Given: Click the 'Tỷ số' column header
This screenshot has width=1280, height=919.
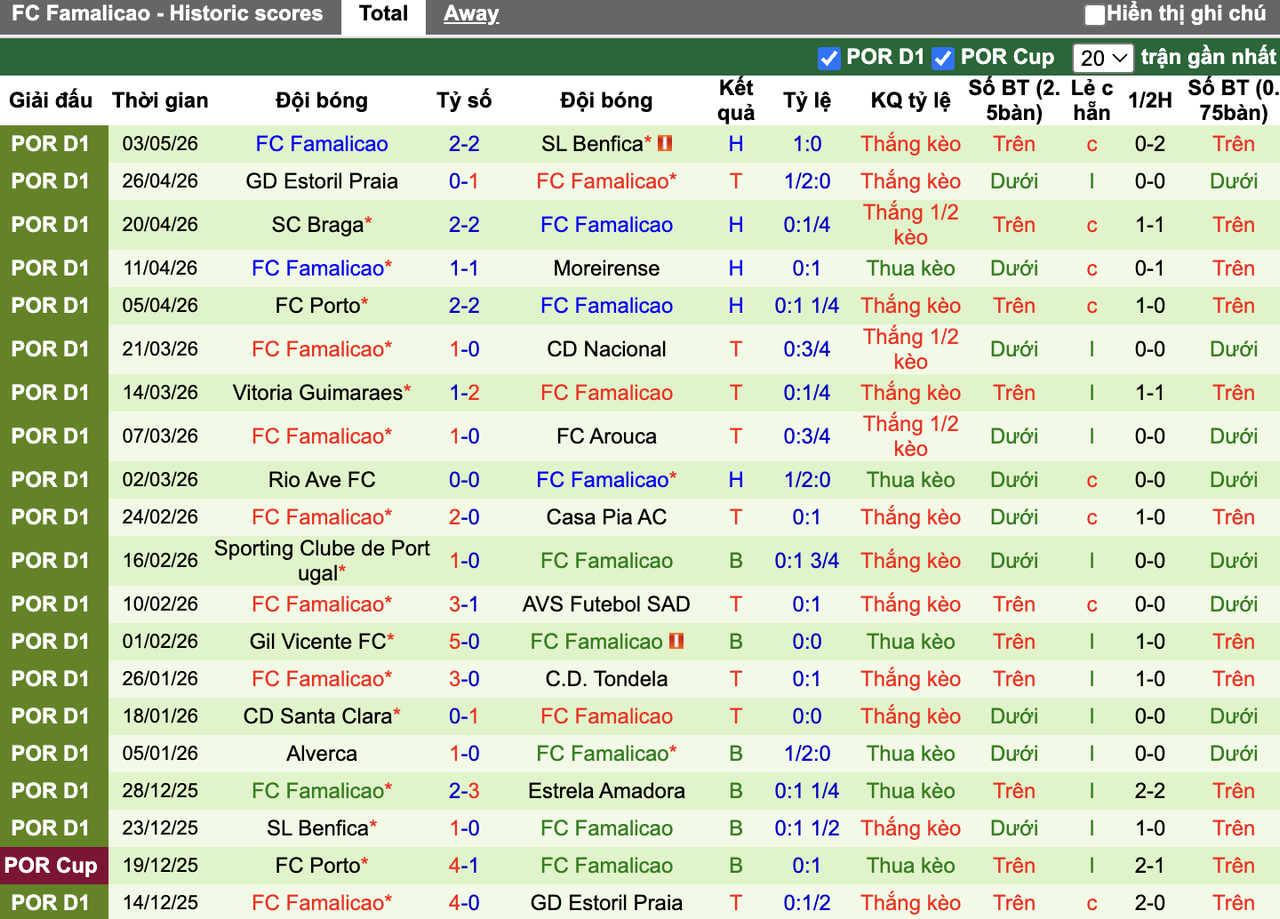Looking at the screenshot, I should (x=464, y=100).
